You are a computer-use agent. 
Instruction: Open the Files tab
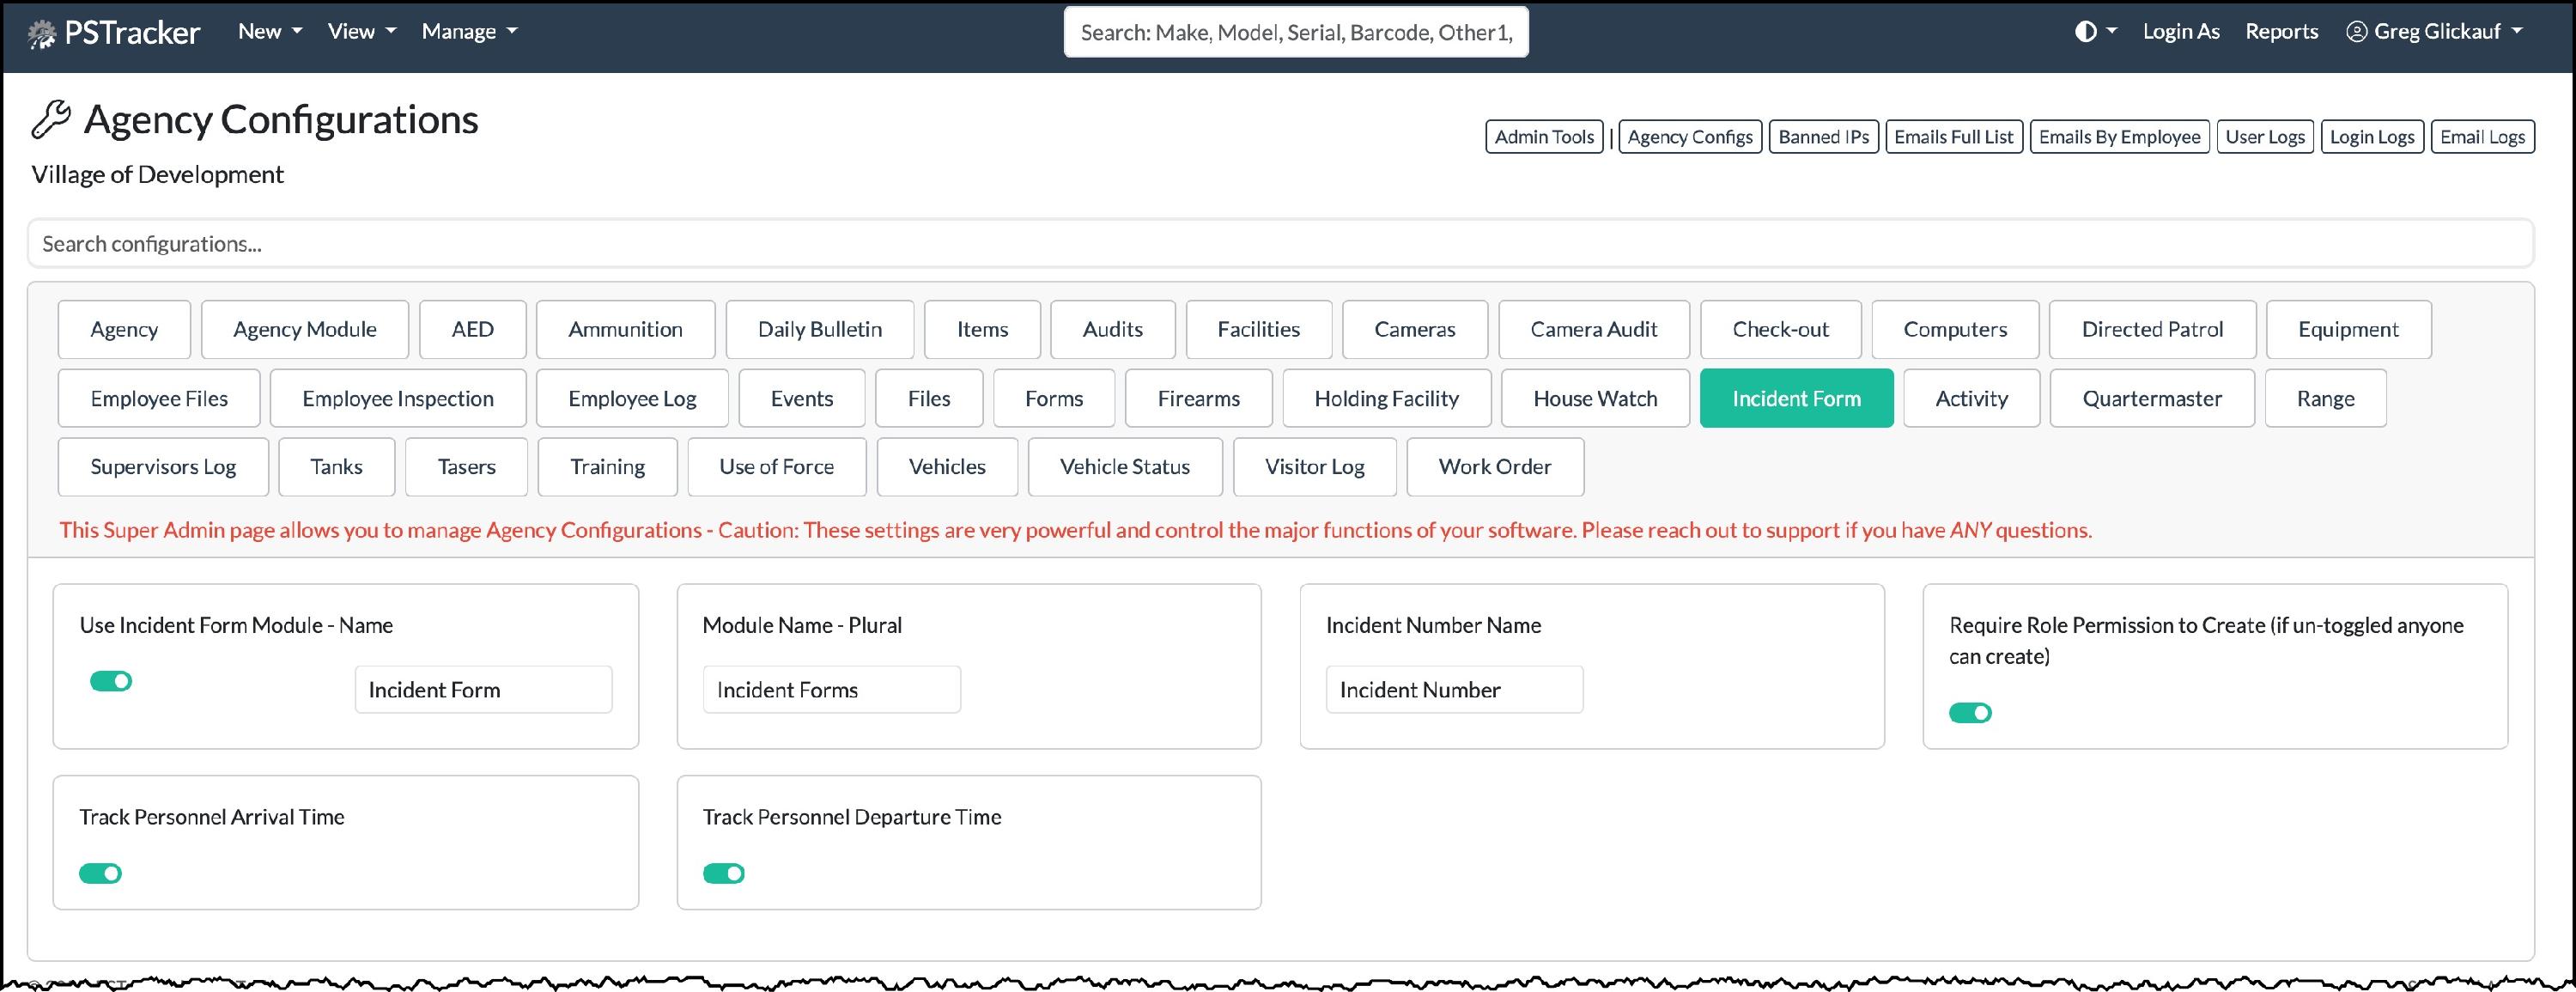pos(929,398)
